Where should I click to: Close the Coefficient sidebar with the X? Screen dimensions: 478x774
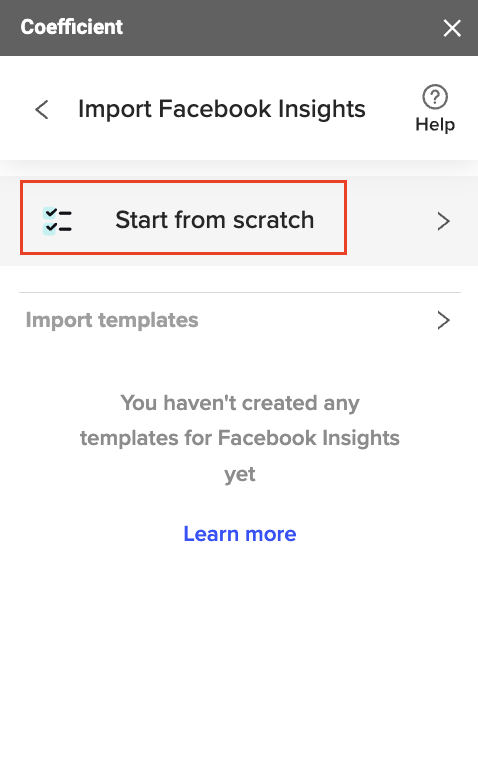452,28
